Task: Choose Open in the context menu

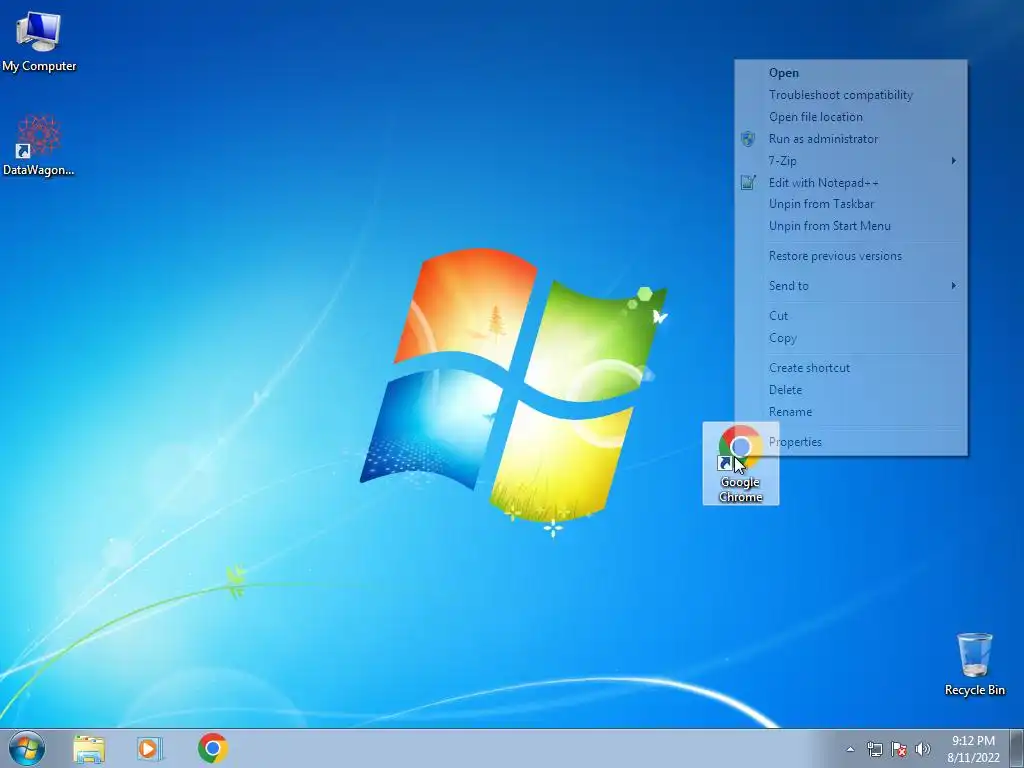Action: [851, 73]
